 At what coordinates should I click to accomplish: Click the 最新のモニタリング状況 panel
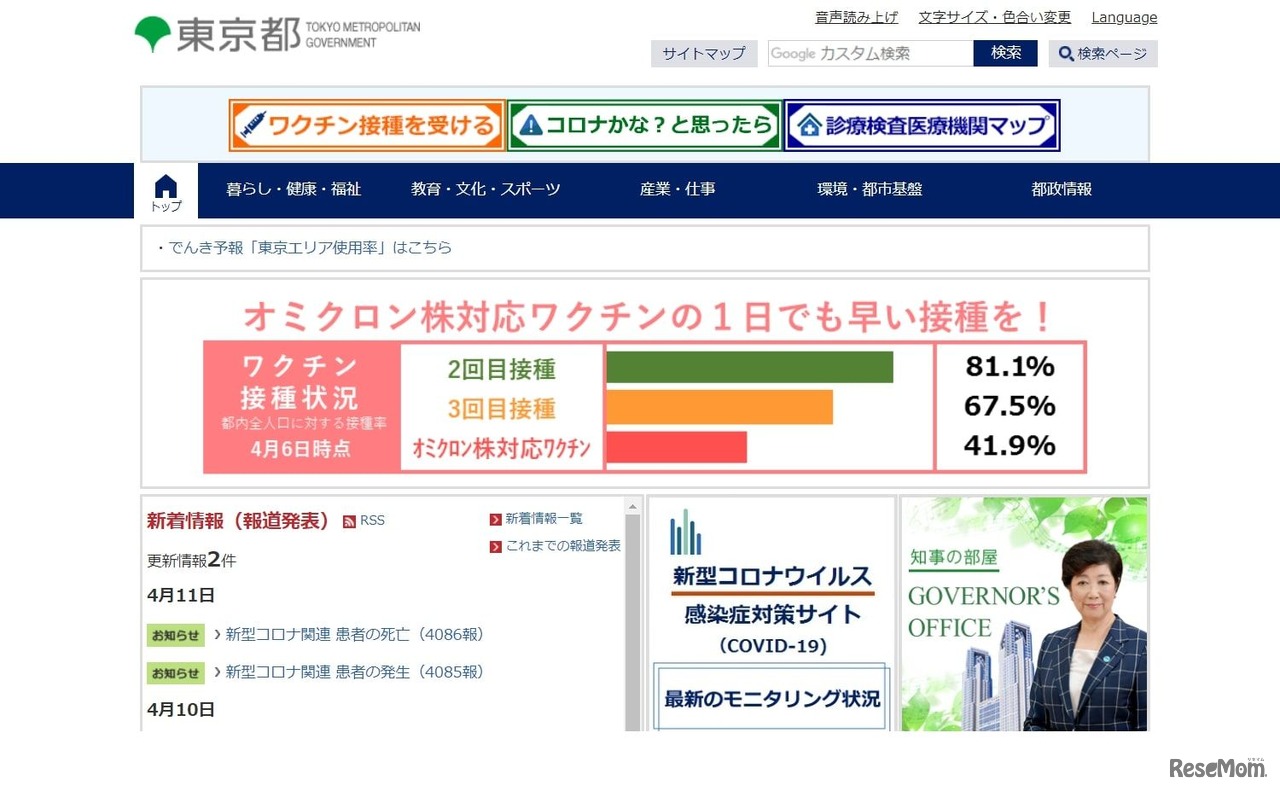click(x=770, y=698)
